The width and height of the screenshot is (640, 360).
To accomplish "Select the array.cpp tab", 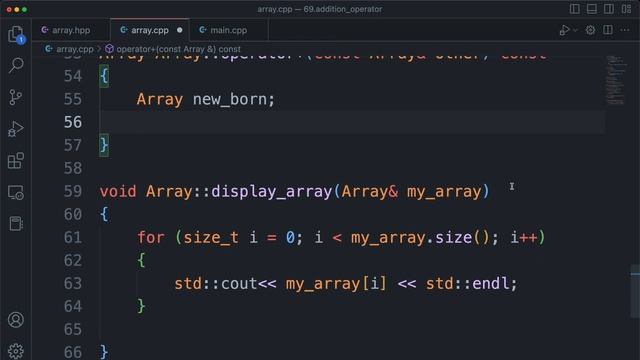I will pyautogui.click(x=149, y=30).
